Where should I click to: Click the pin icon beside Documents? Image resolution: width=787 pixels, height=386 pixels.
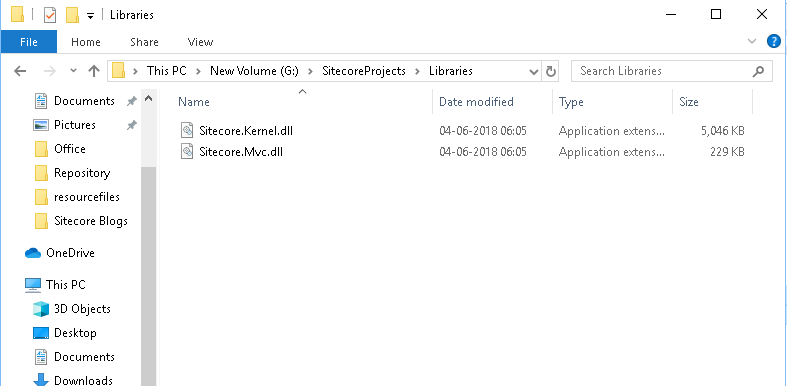132,101
